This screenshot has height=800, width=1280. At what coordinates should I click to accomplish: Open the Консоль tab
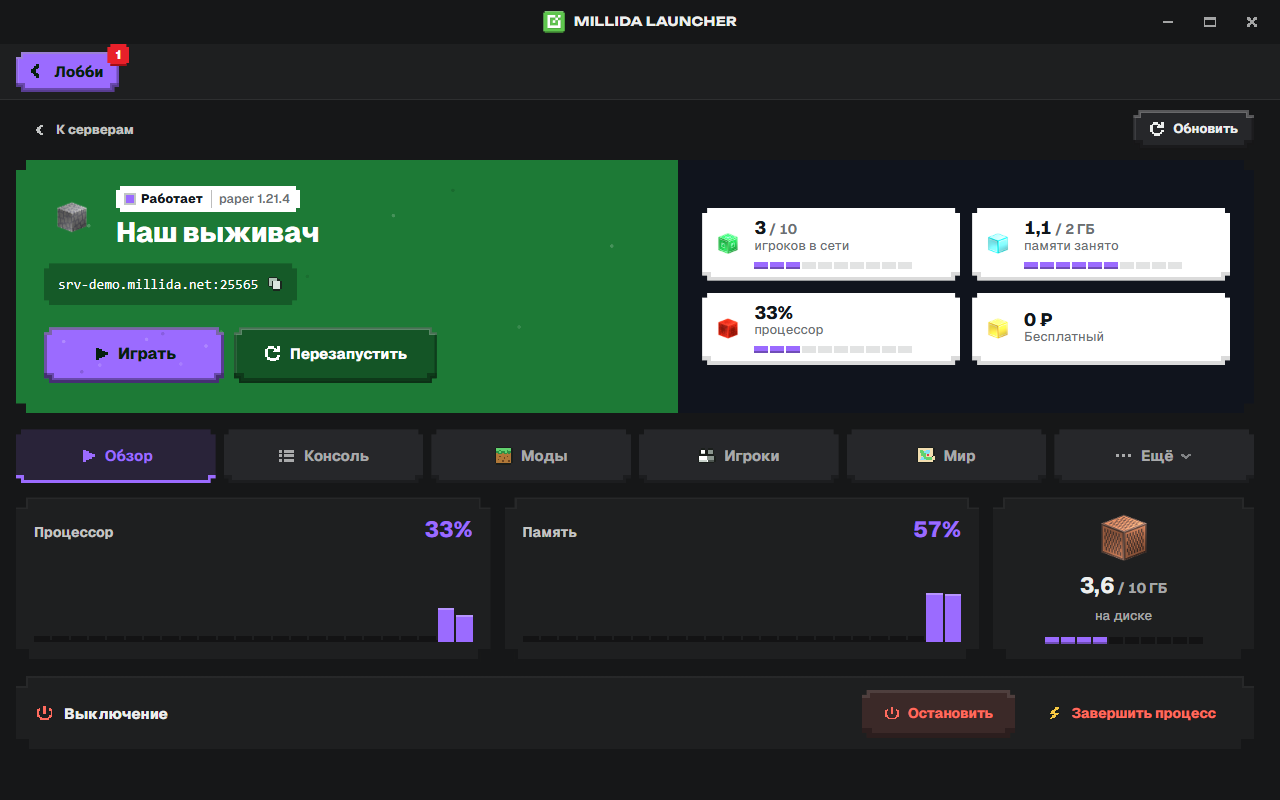point(323,456)
